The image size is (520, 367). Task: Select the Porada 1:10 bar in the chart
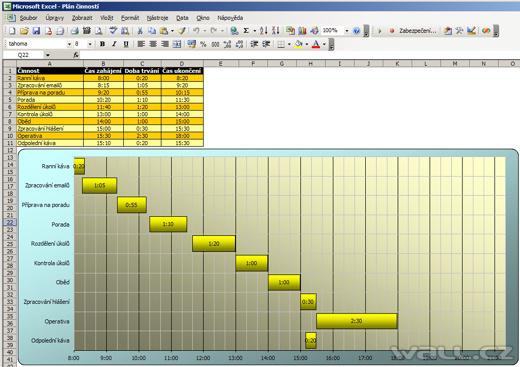(x=168, y=224)
